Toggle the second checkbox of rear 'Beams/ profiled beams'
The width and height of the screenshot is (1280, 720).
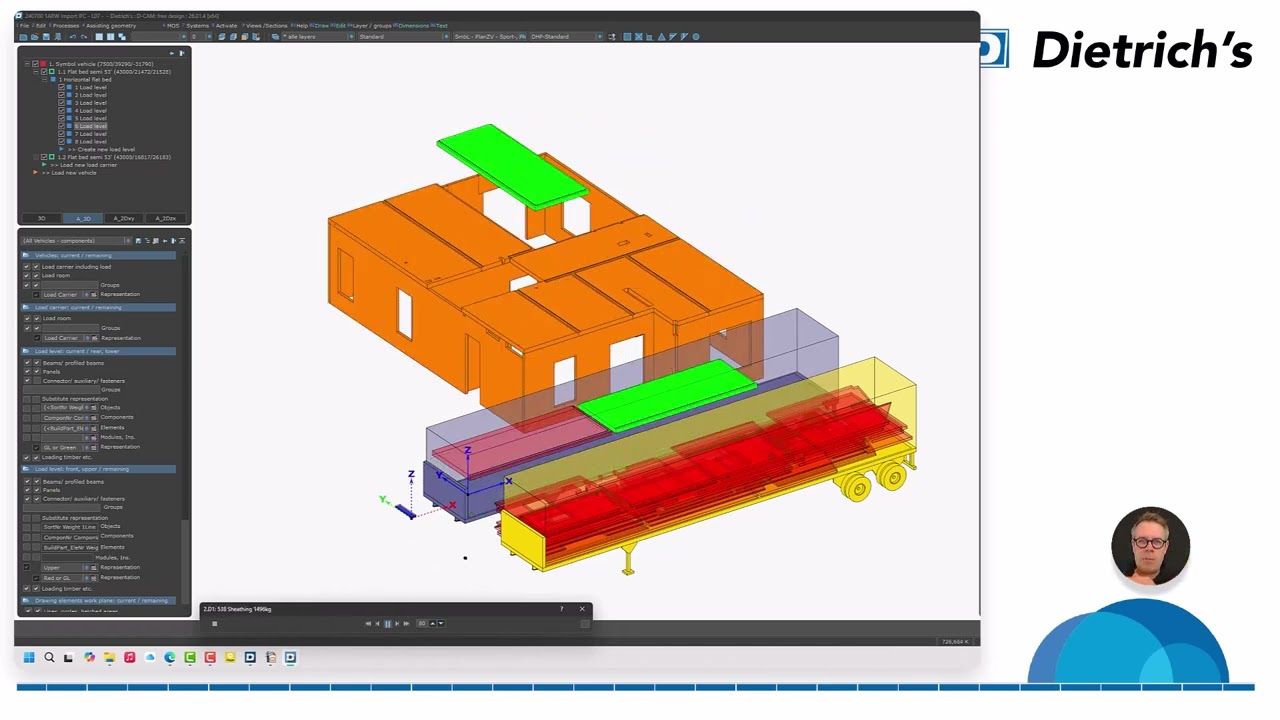point(37,363)
